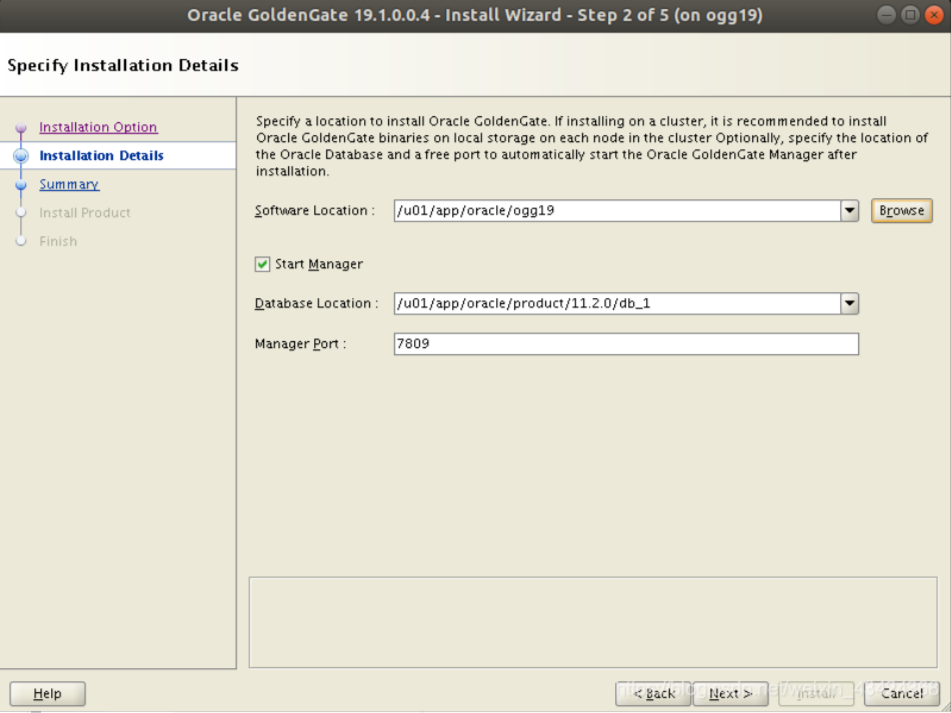Click the disabled Install button
The width and height of the screenshot is (951, 713).
[816, 694]
